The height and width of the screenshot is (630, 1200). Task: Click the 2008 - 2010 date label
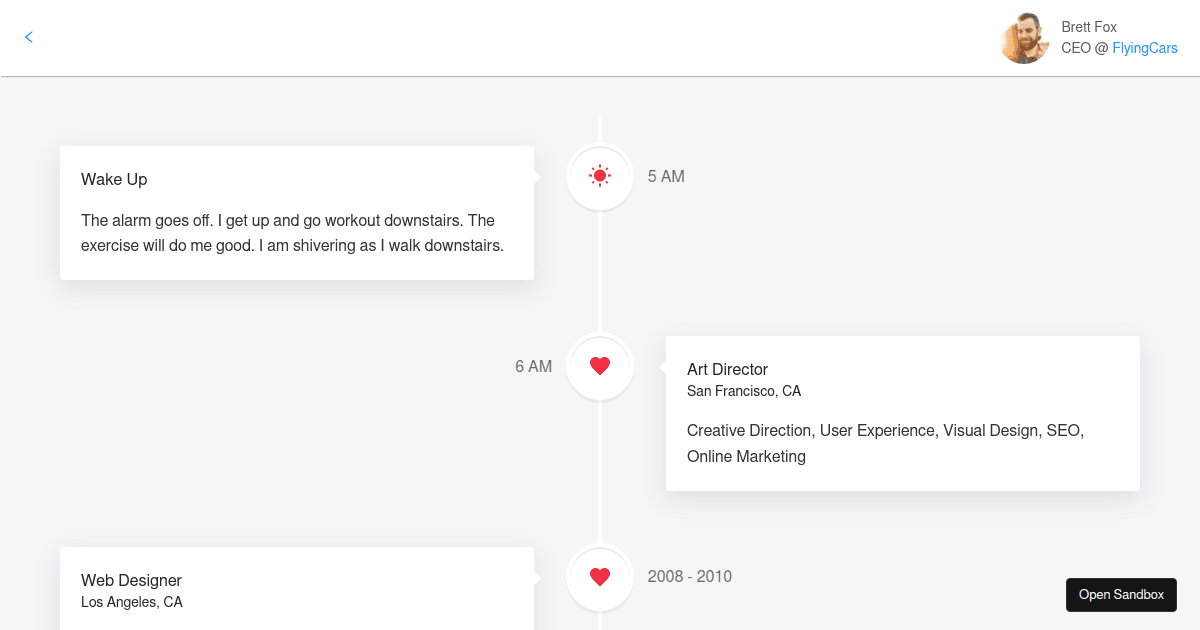tap(689, 576)
